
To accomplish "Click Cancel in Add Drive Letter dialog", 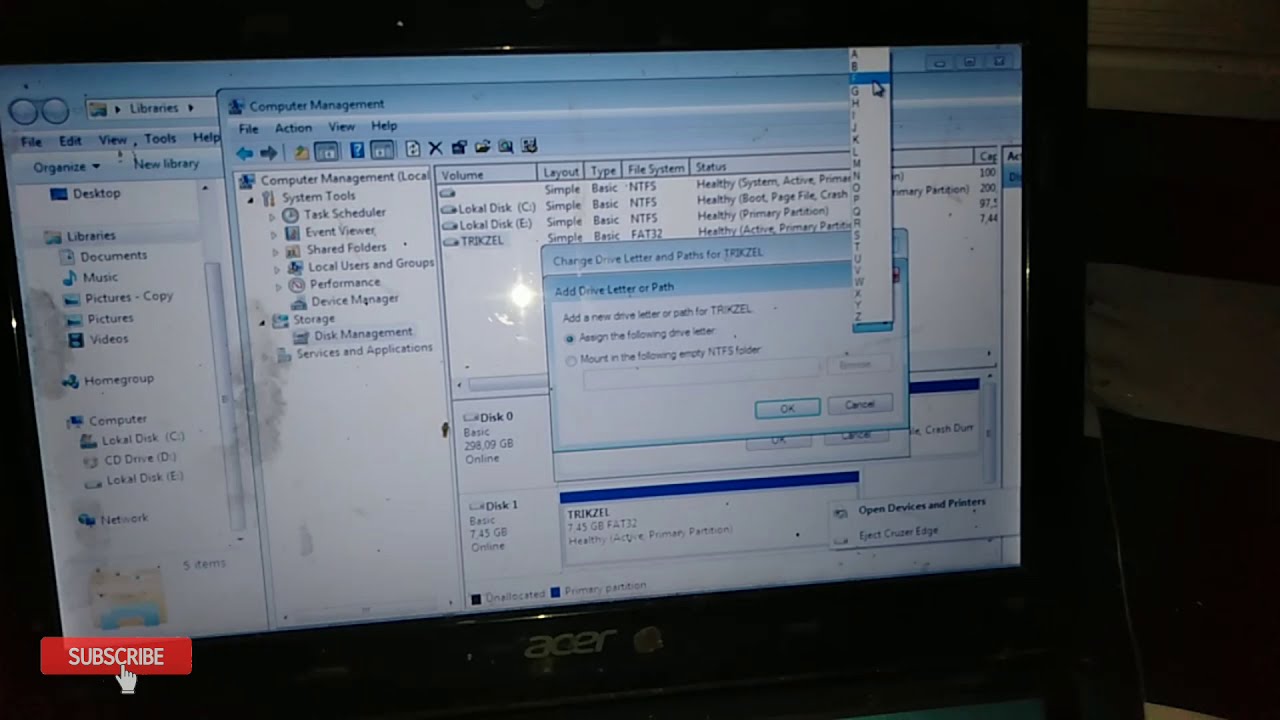I will pyautogui.click(x=859, y=404).
